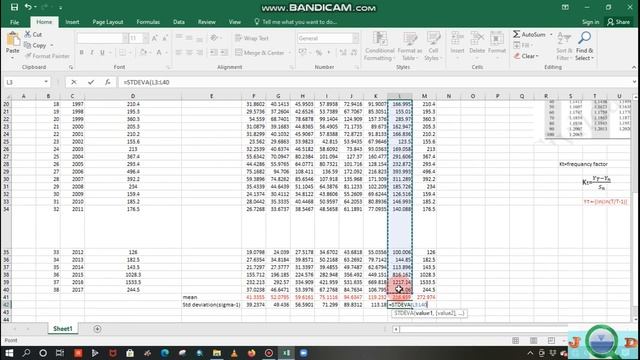Open Insert Function with the fx icon

(107, 82)
